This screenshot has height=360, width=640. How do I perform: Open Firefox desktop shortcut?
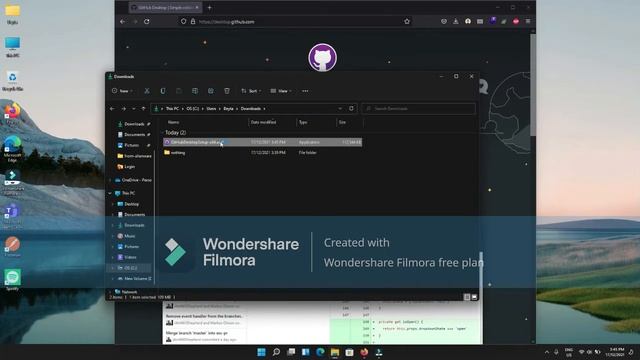[x=12, y=114]
